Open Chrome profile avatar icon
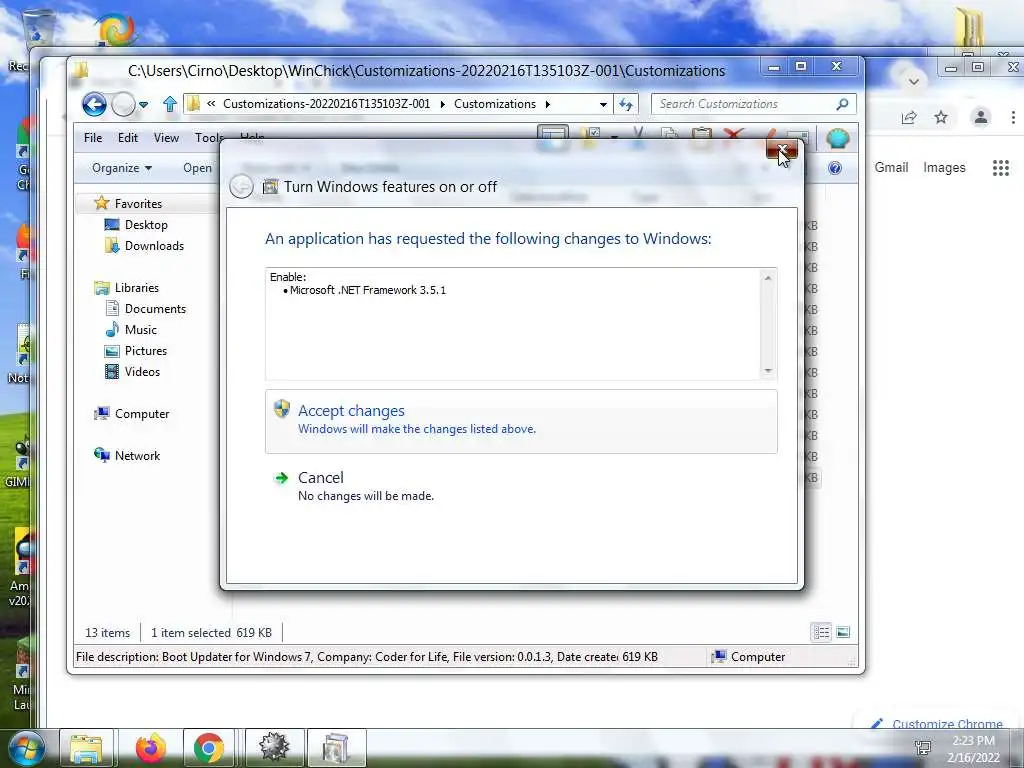Viewport: 1024px width, 768px height. coord(981,118)
